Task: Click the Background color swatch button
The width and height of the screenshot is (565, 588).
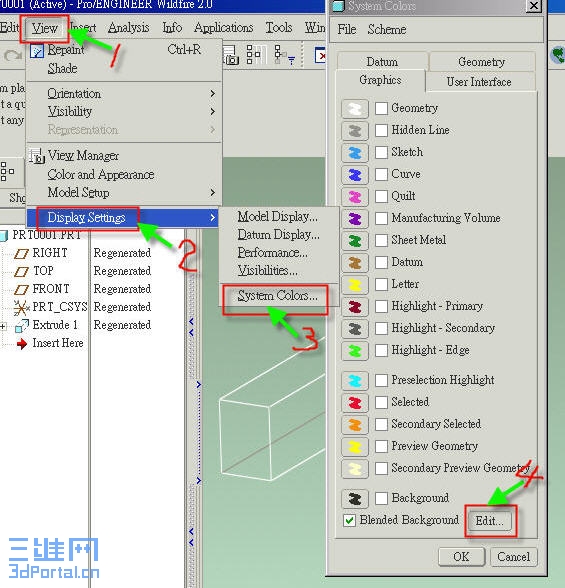Action: (355, 499)
